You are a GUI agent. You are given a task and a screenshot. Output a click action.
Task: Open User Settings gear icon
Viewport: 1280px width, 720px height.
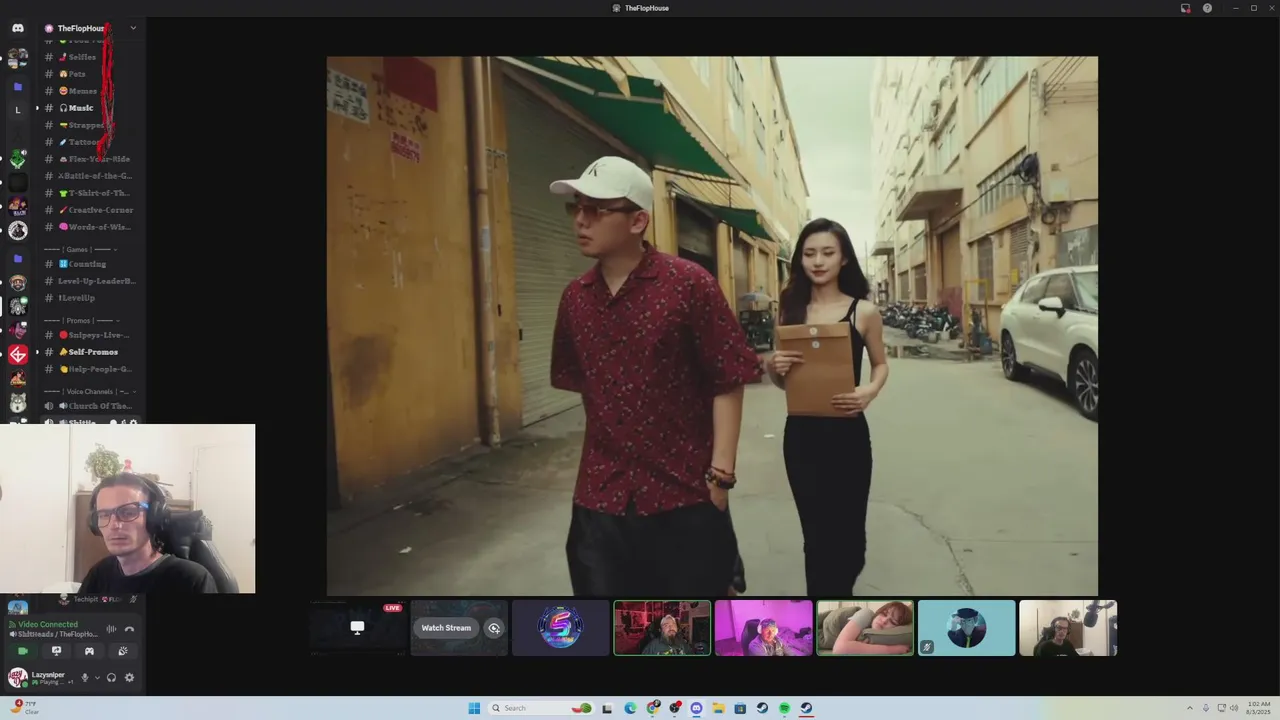click(x=129, y=677)
